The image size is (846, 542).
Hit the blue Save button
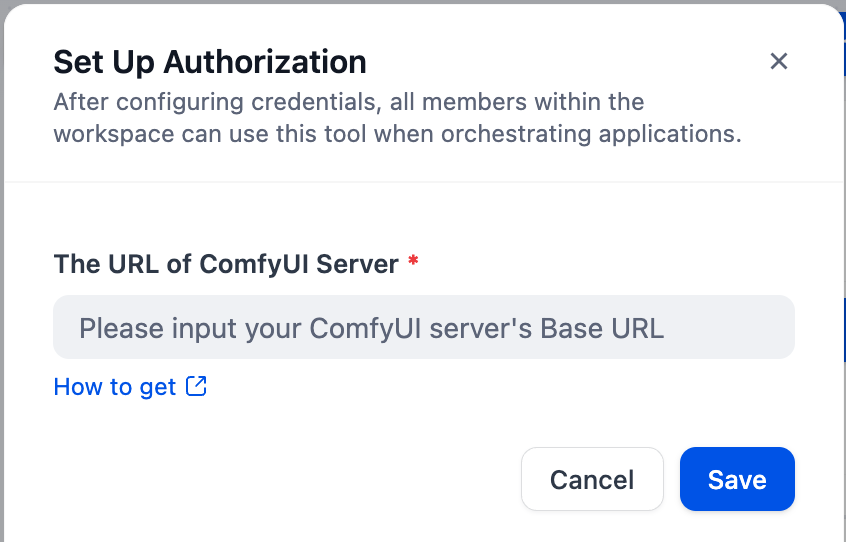point(737,479)
